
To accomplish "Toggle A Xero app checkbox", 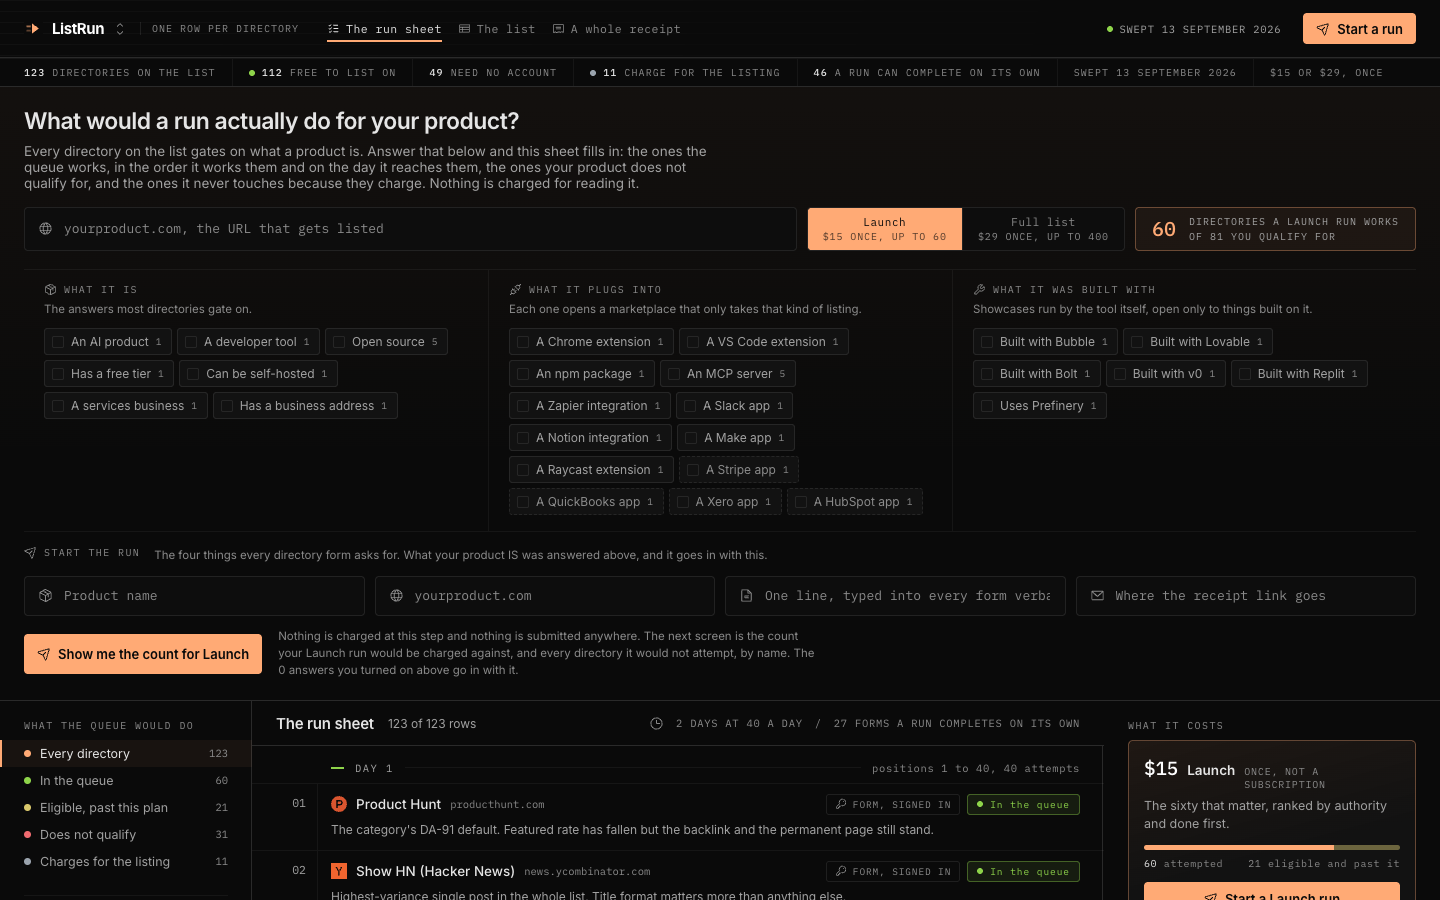I will 683,502.
